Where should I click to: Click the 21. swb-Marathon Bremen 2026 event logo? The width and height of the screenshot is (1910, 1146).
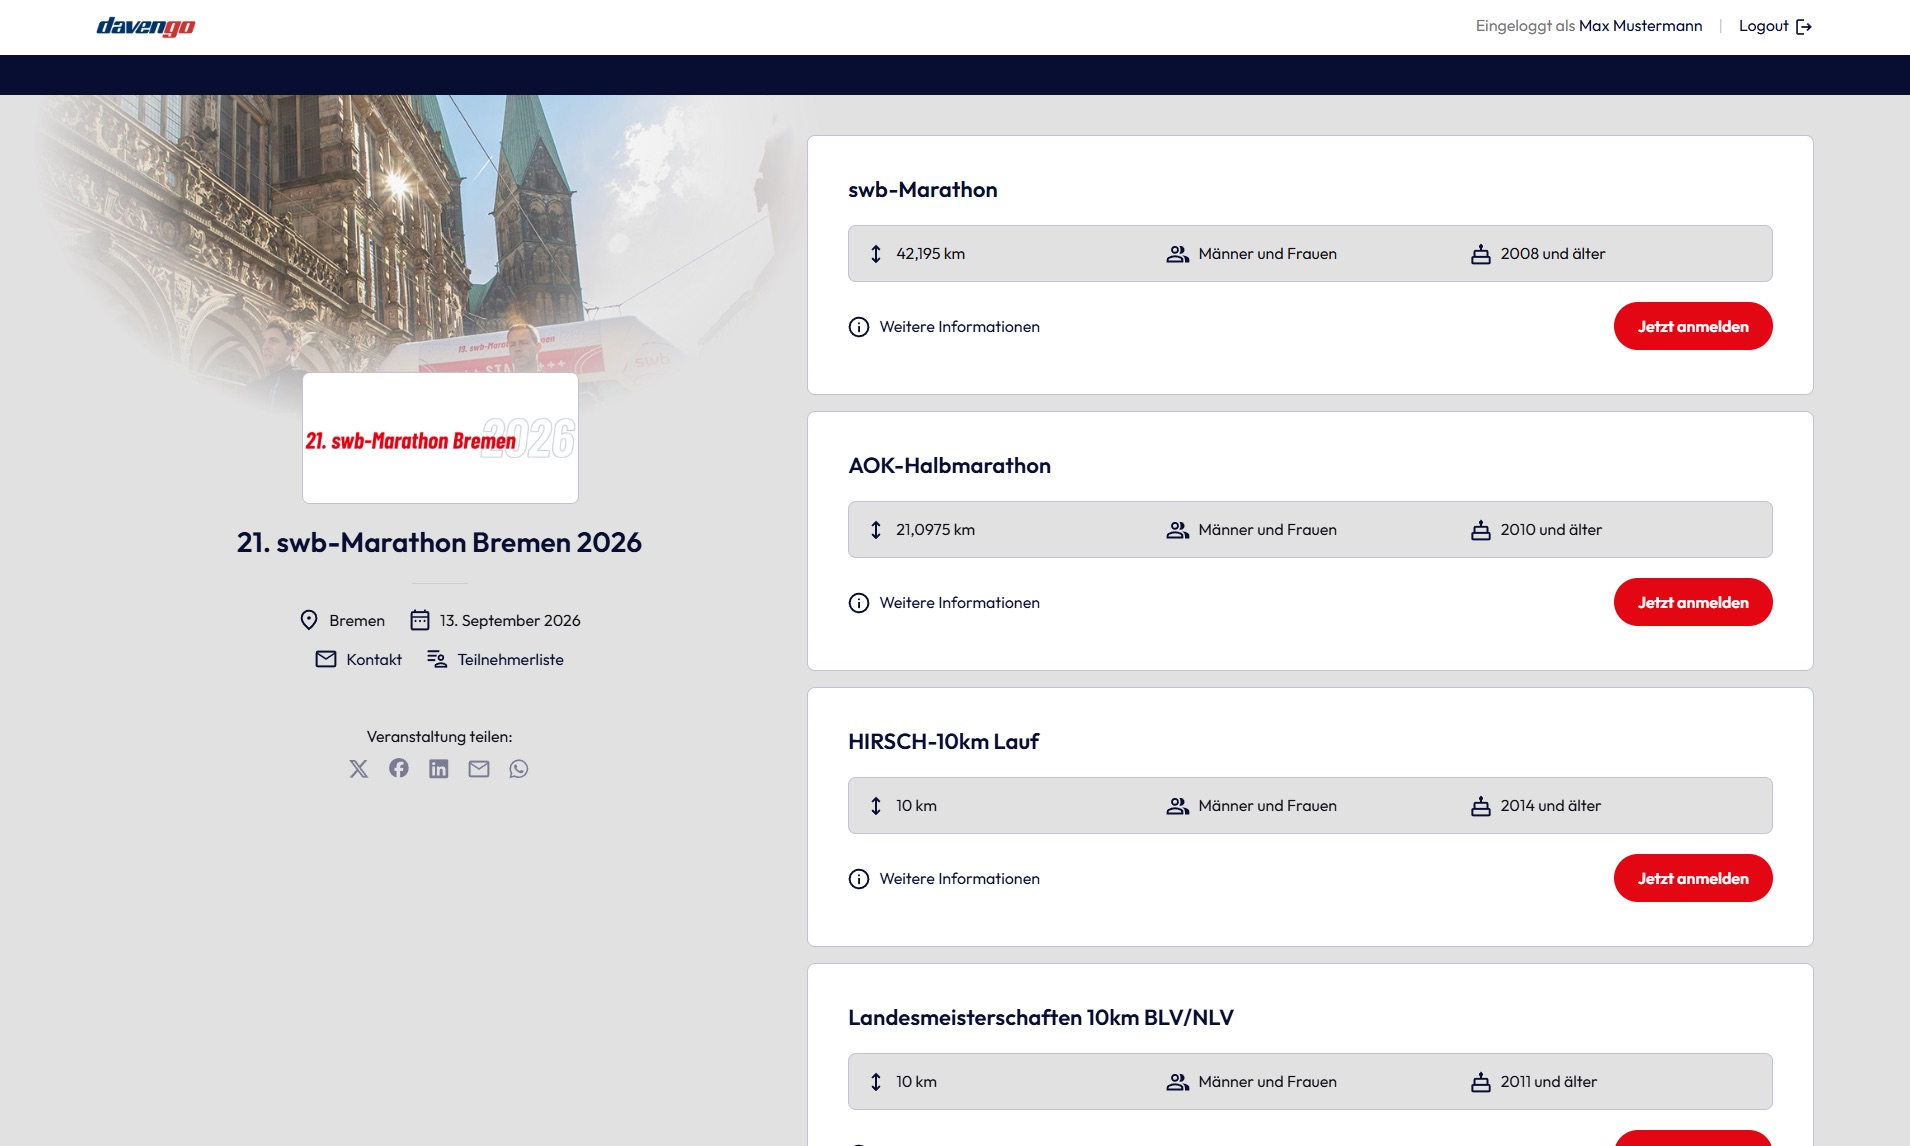(x=440, y=438)
